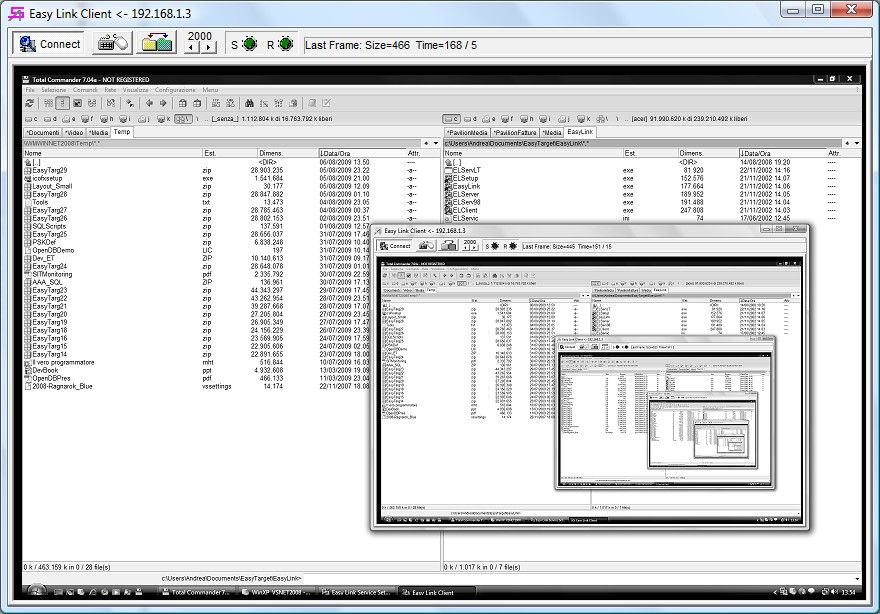The width and height of the screenshot is (880, 614).
Task: Click the green R status indicator
Action: (286, 44)
